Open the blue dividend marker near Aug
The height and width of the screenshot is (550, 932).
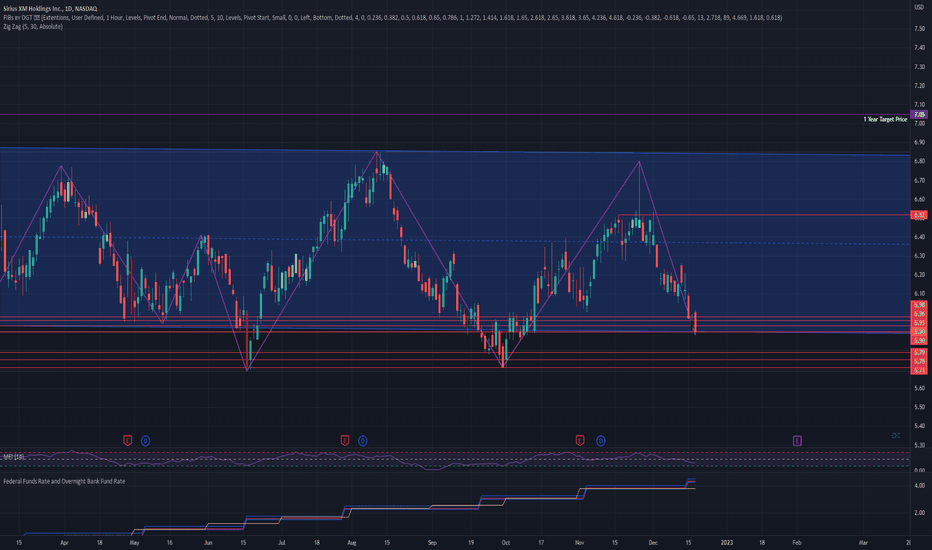tap(363, 441)
